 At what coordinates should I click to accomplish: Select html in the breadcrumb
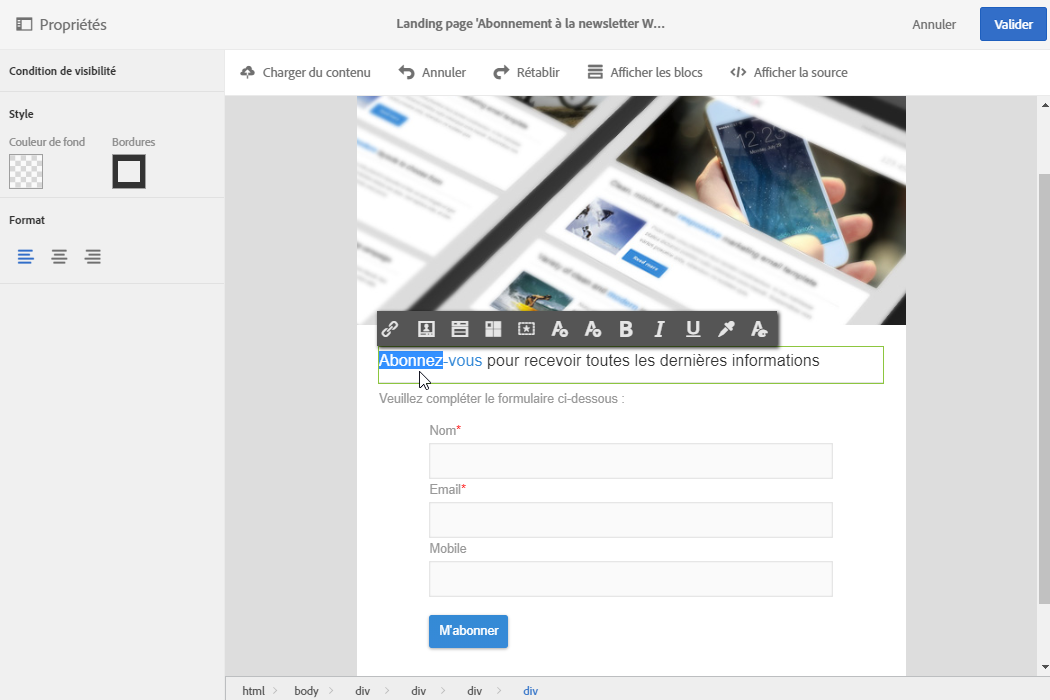point(253,691)
